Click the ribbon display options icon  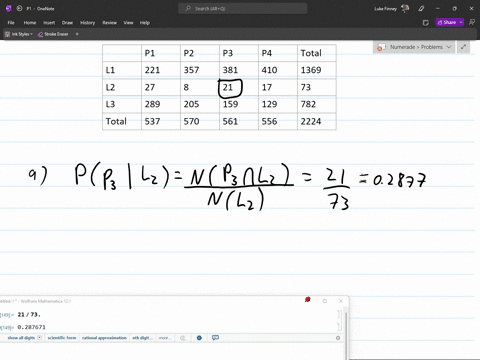coord(472,22)
